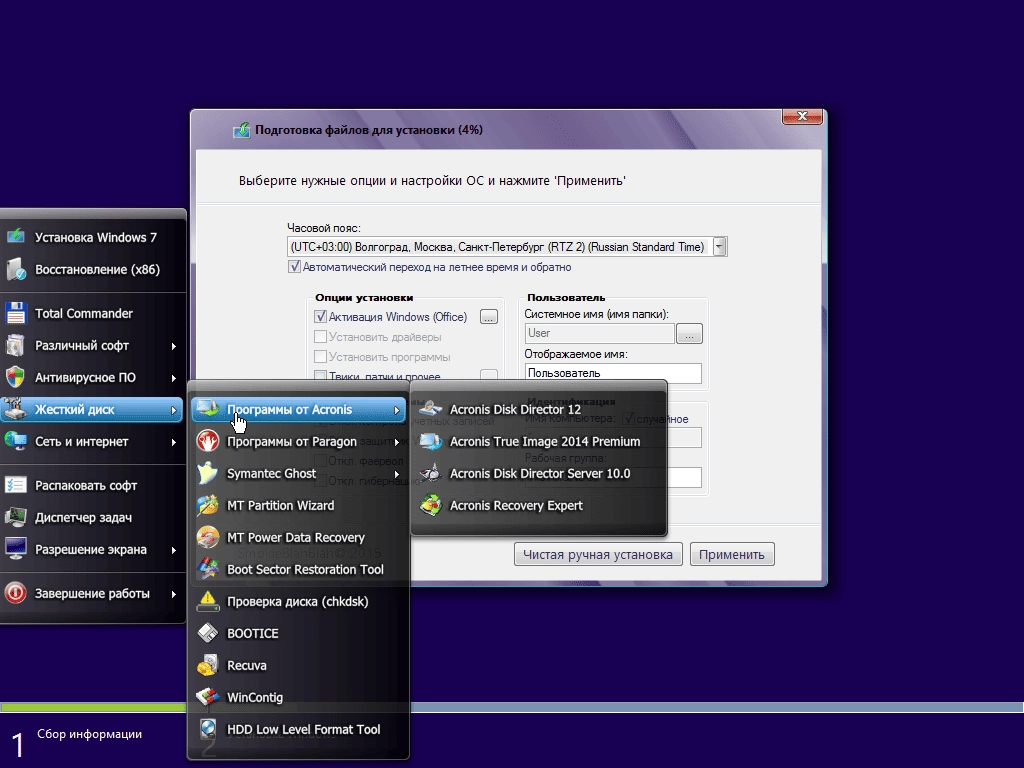Click the Программы от Paragon red icon
Image resolution: width=1024 pixels, height=768 pixels.
(208, 441)
